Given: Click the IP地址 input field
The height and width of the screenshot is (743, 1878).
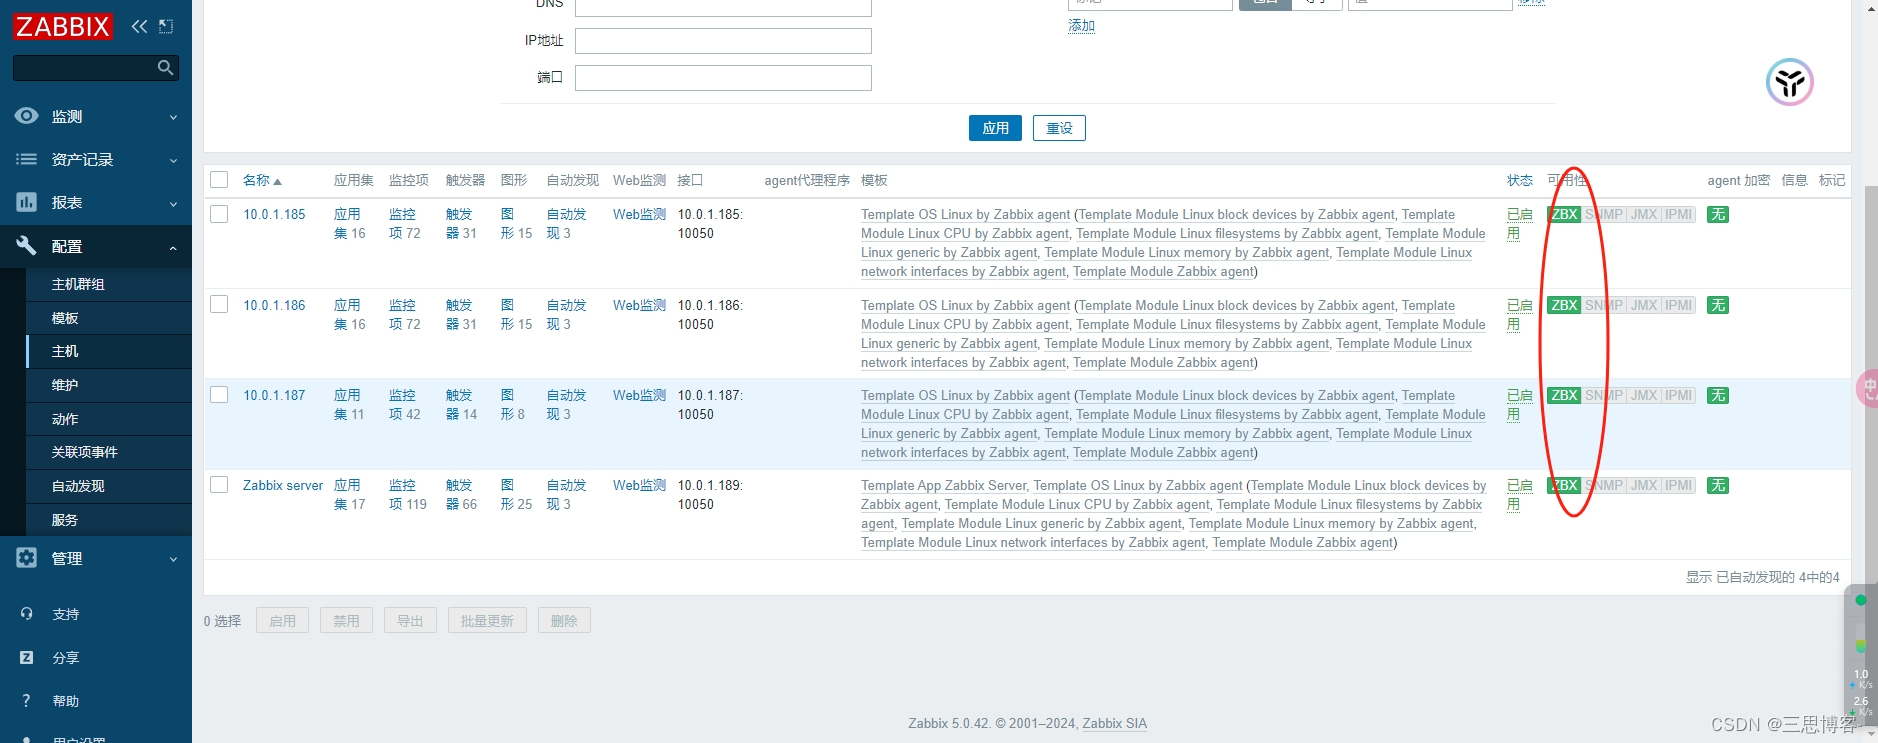Looking at the screenshot, I should coord(723,41).
